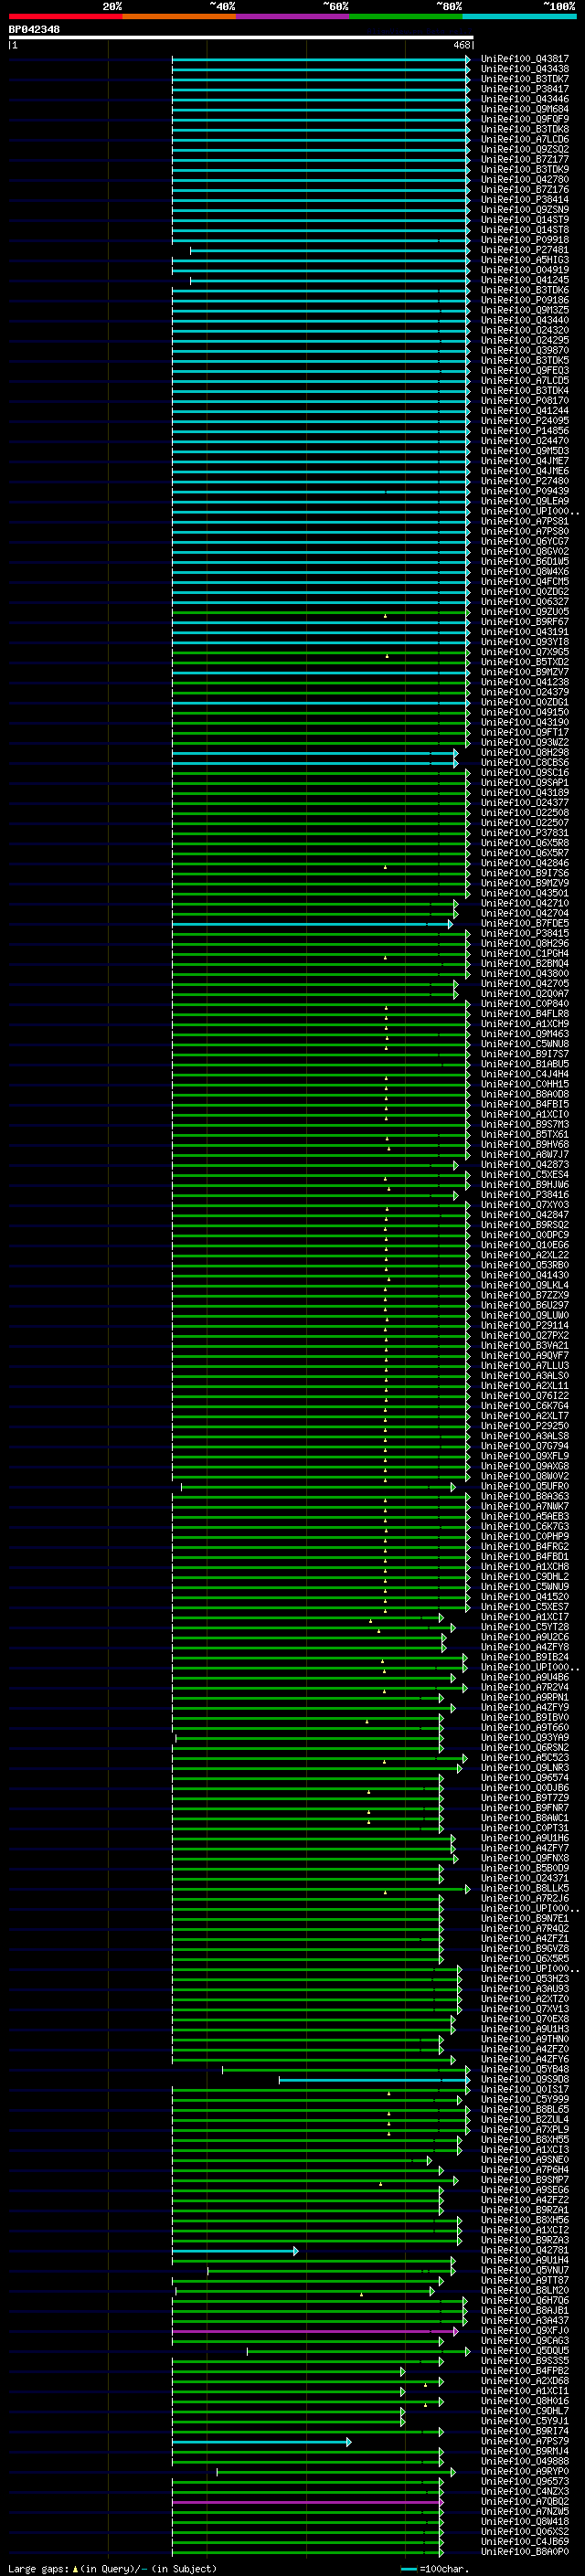Screen dimensions: 585x2576
Task: Click the purple ~60% identity color bar
Action: pos(293,16)
